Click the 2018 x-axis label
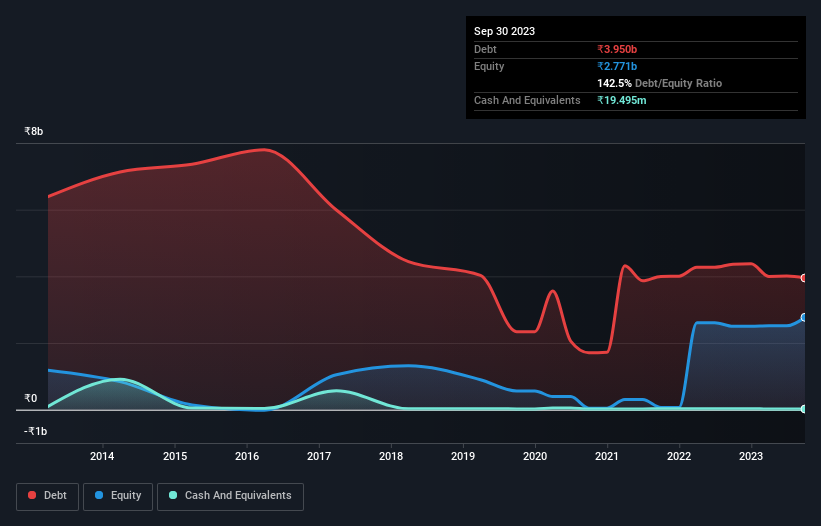 391,456
